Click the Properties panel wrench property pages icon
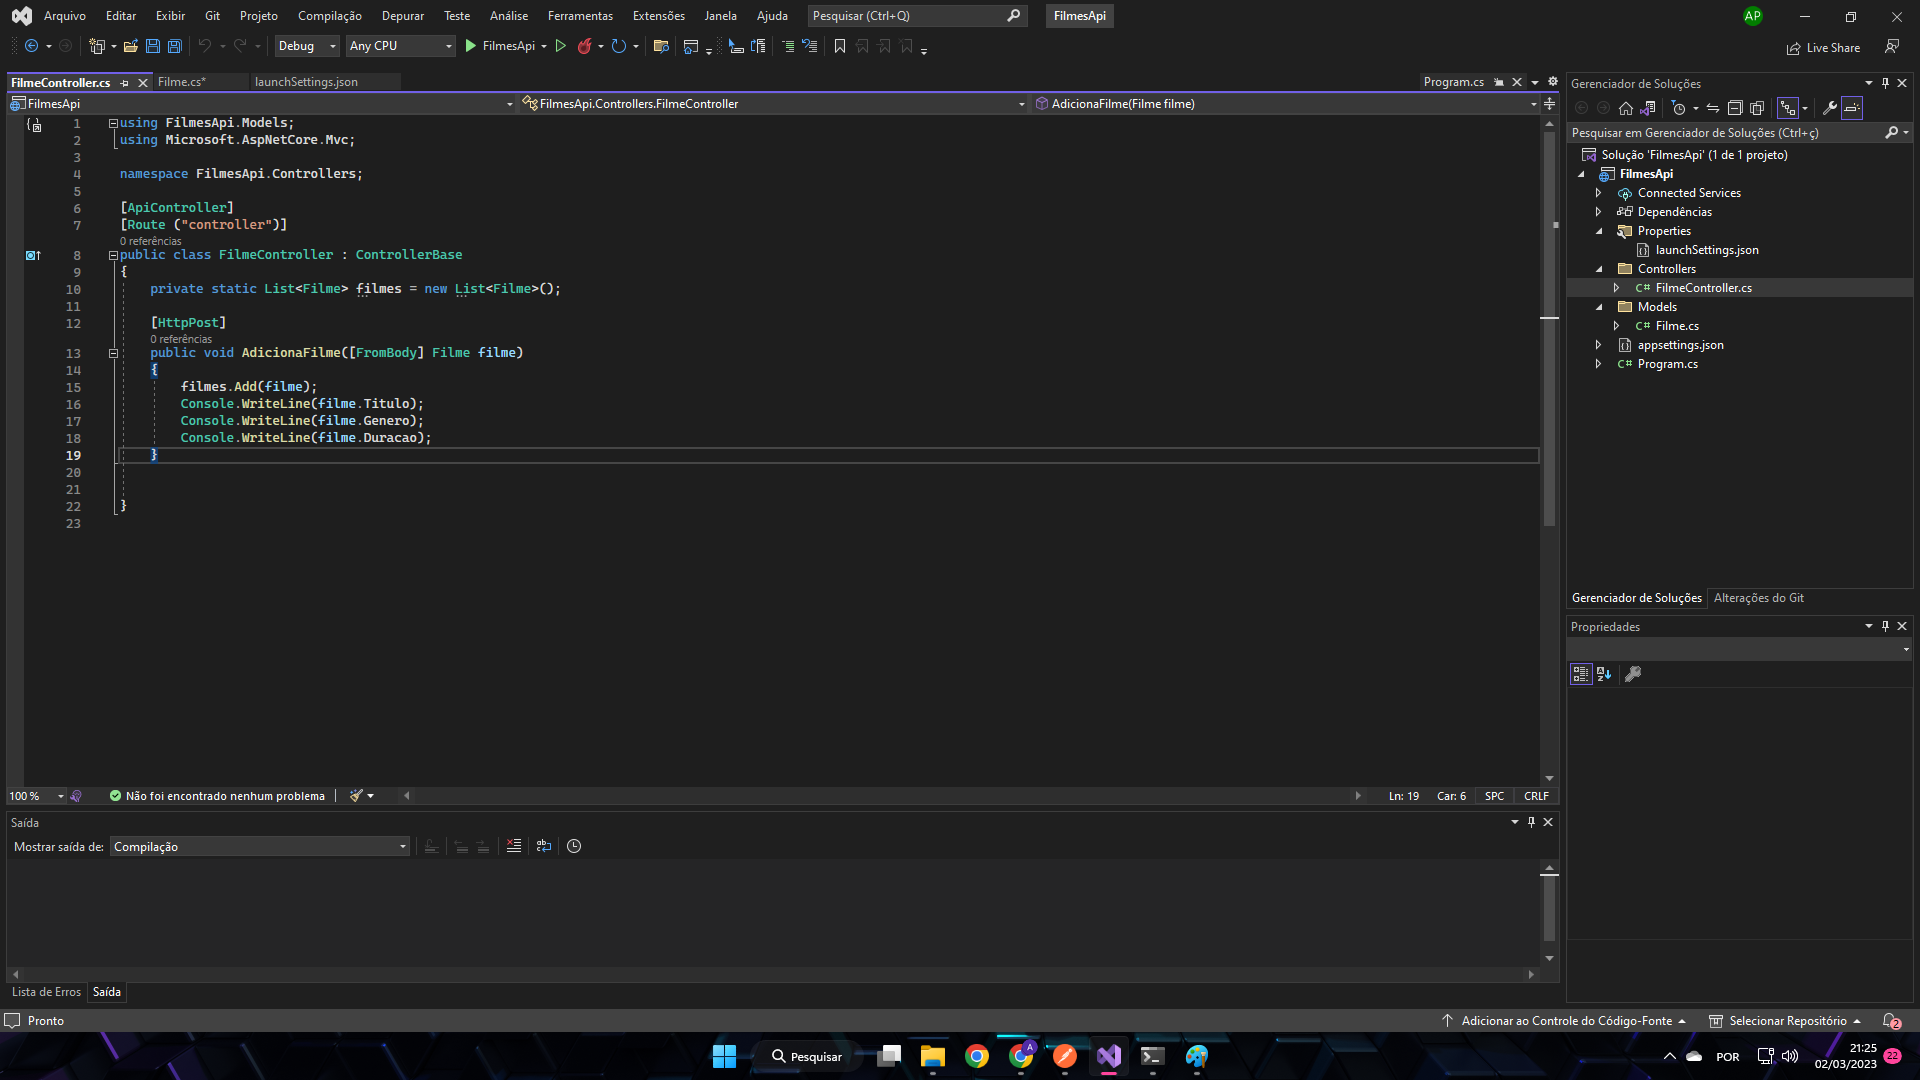The width and height of the screenshot is (1920, 1080). 1633,674
